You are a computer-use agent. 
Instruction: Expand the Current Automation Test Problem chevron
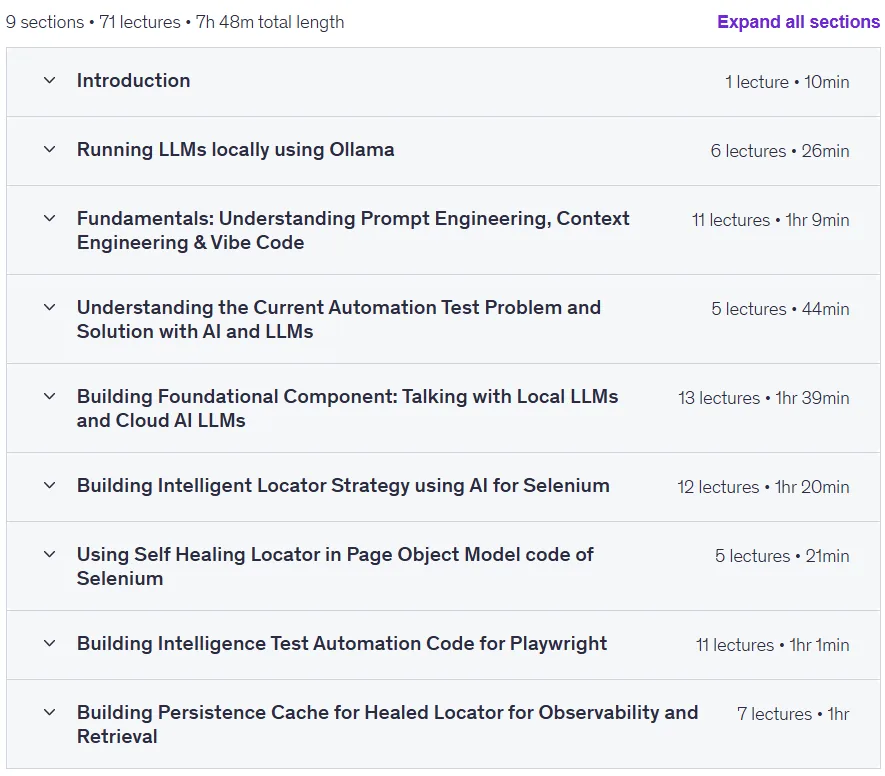[x=50, y=308]
